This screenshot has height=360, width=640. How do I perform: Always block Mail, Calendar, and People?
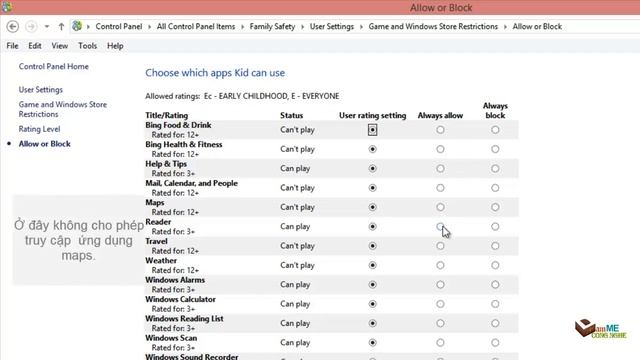click(x=495, y=188)
